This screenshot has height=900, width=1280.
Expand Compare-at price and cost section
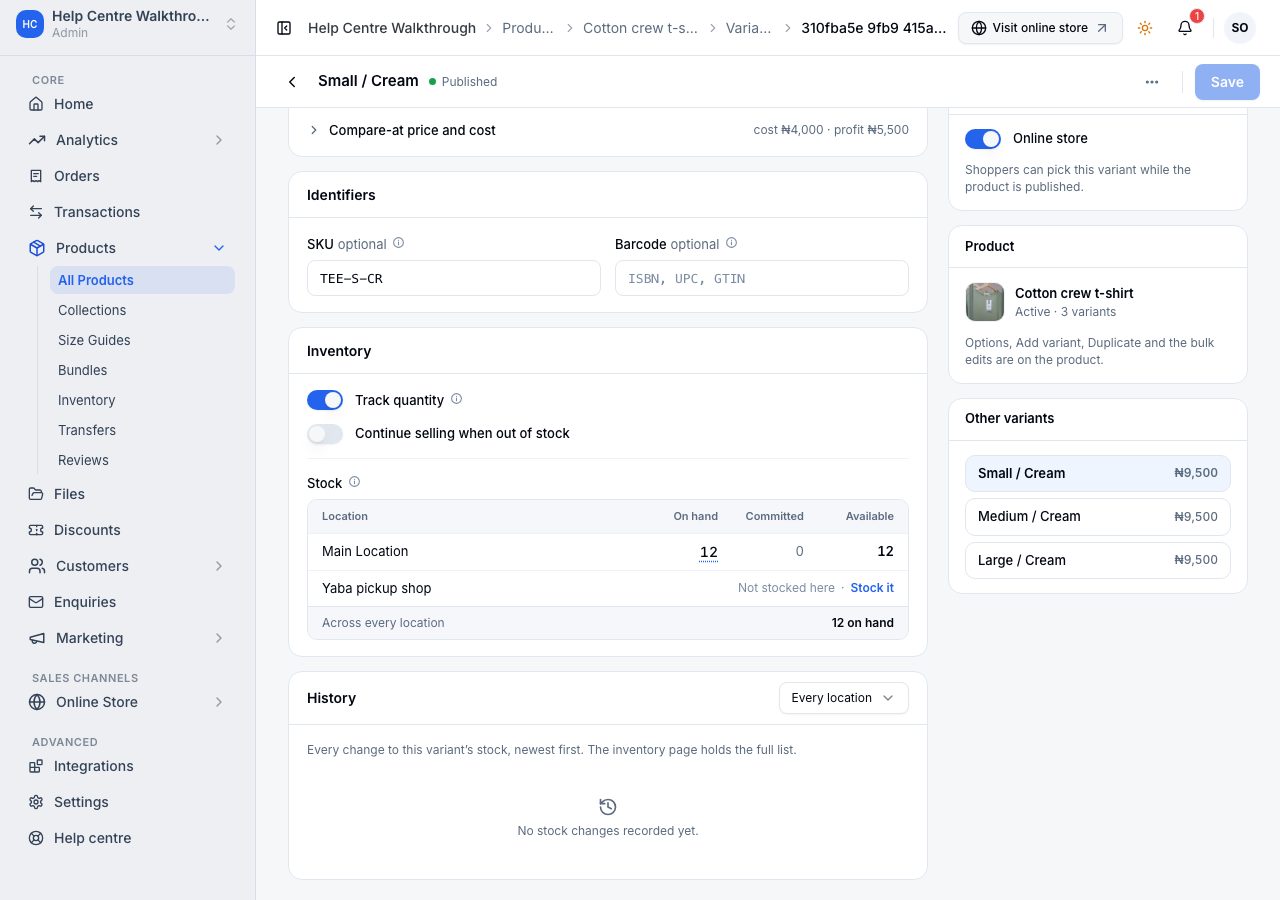pyautogui.click(x=608, y=130)
